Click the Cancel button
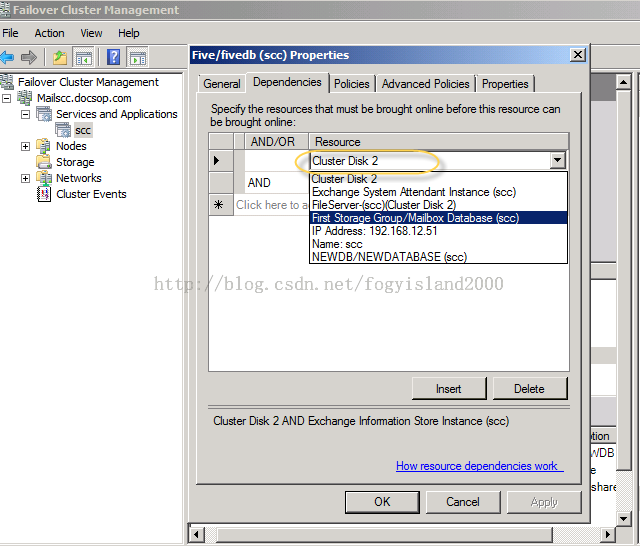This screenshot has width=640, height=546. 462,502
